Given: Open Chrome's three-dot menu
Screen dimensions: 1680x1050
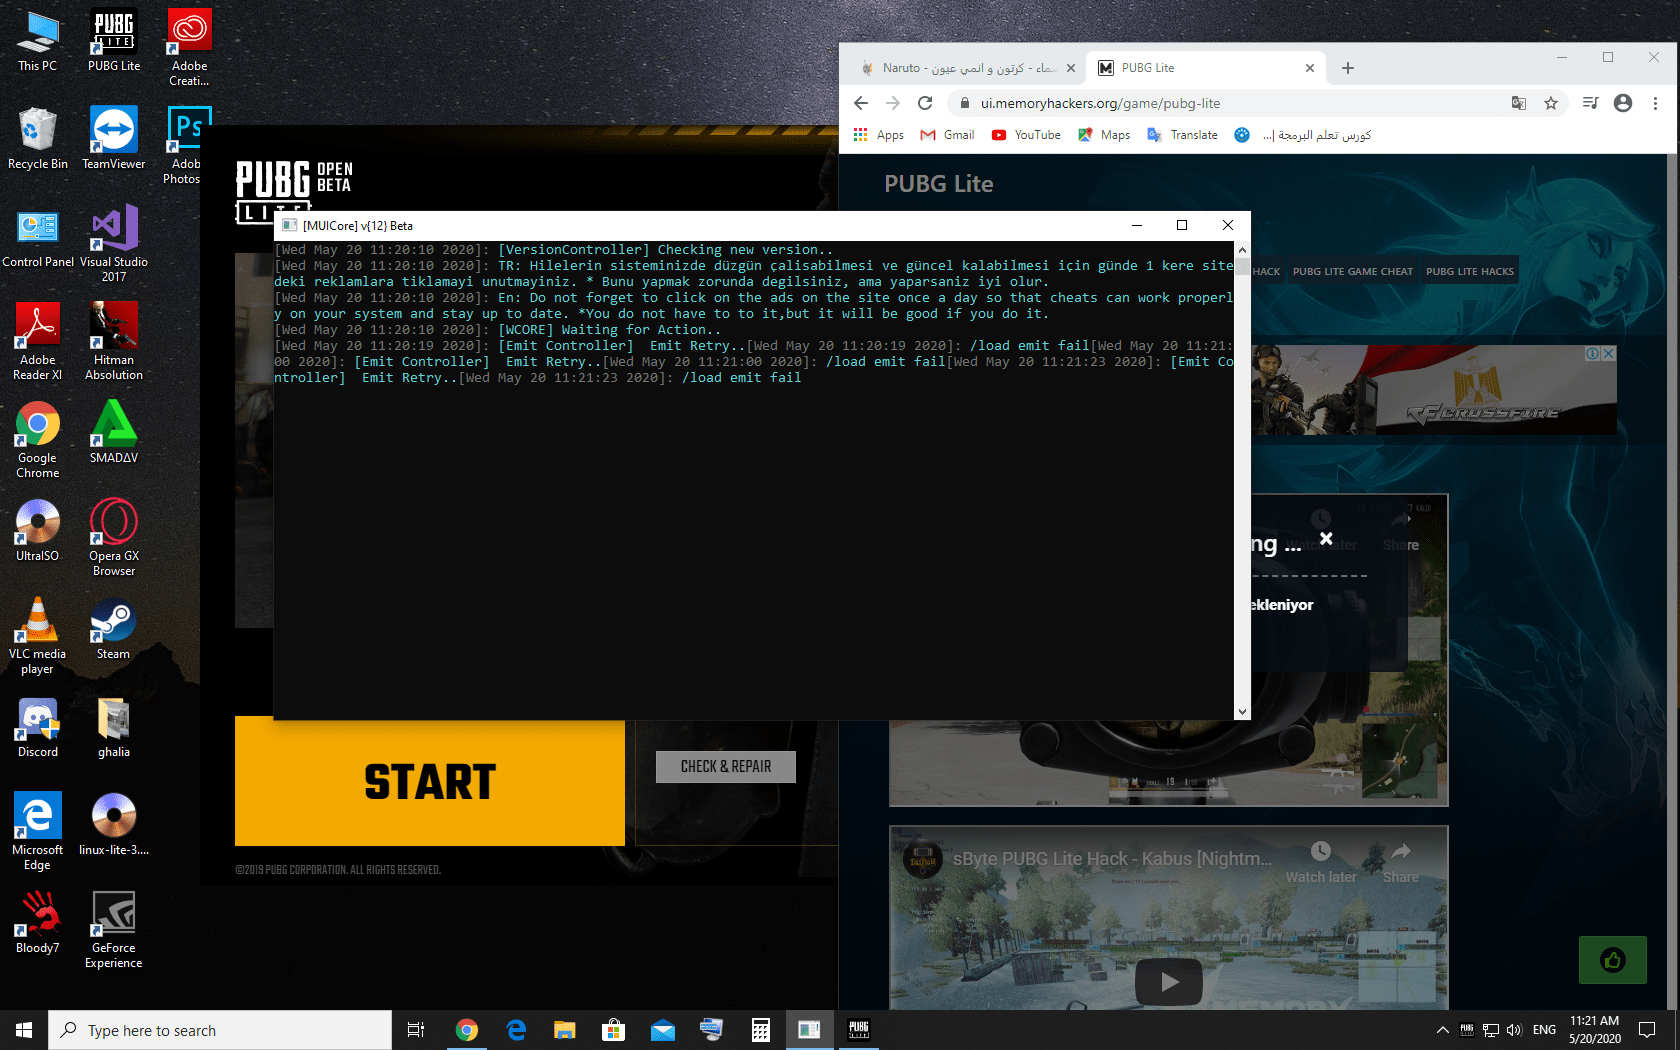Looking at the screenshot, I should (x=1655, y=103).
